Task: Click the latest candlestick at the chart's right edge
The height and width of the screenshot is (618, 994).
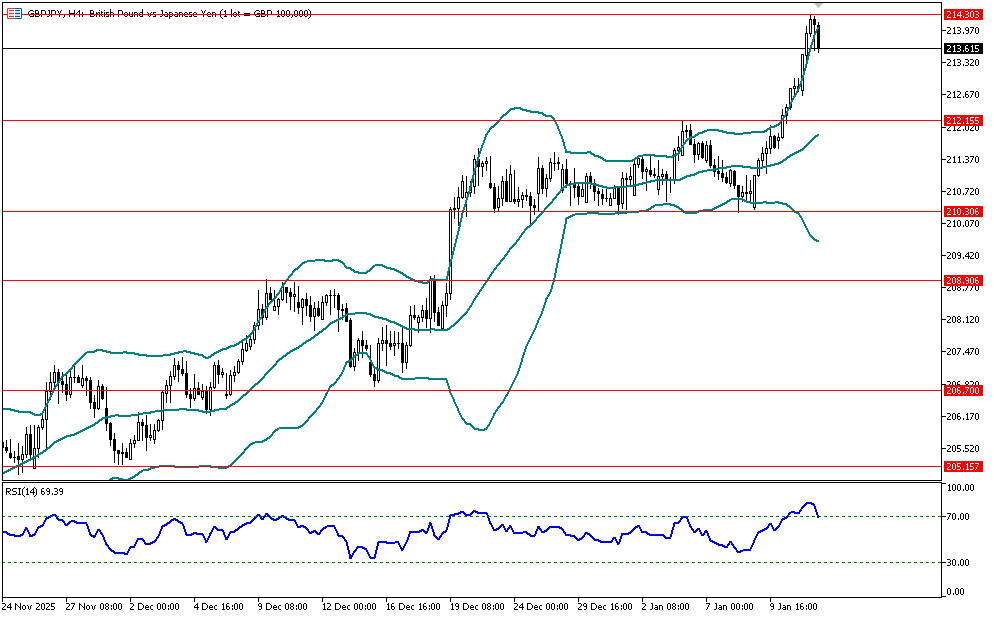Action: click(x=819, y=38)
